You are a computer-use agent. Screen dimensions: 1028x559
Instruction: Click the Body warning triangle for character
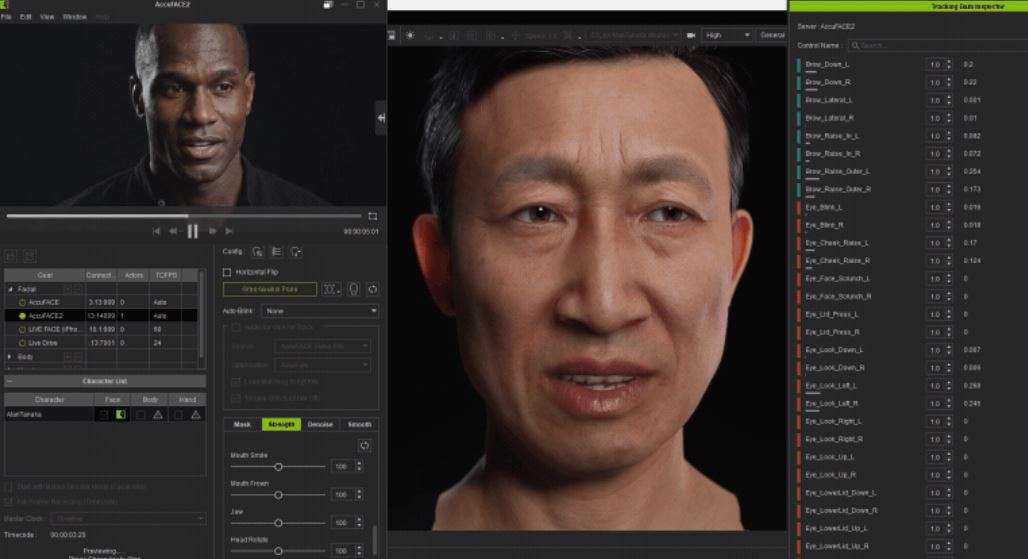[x=158, y=415]
